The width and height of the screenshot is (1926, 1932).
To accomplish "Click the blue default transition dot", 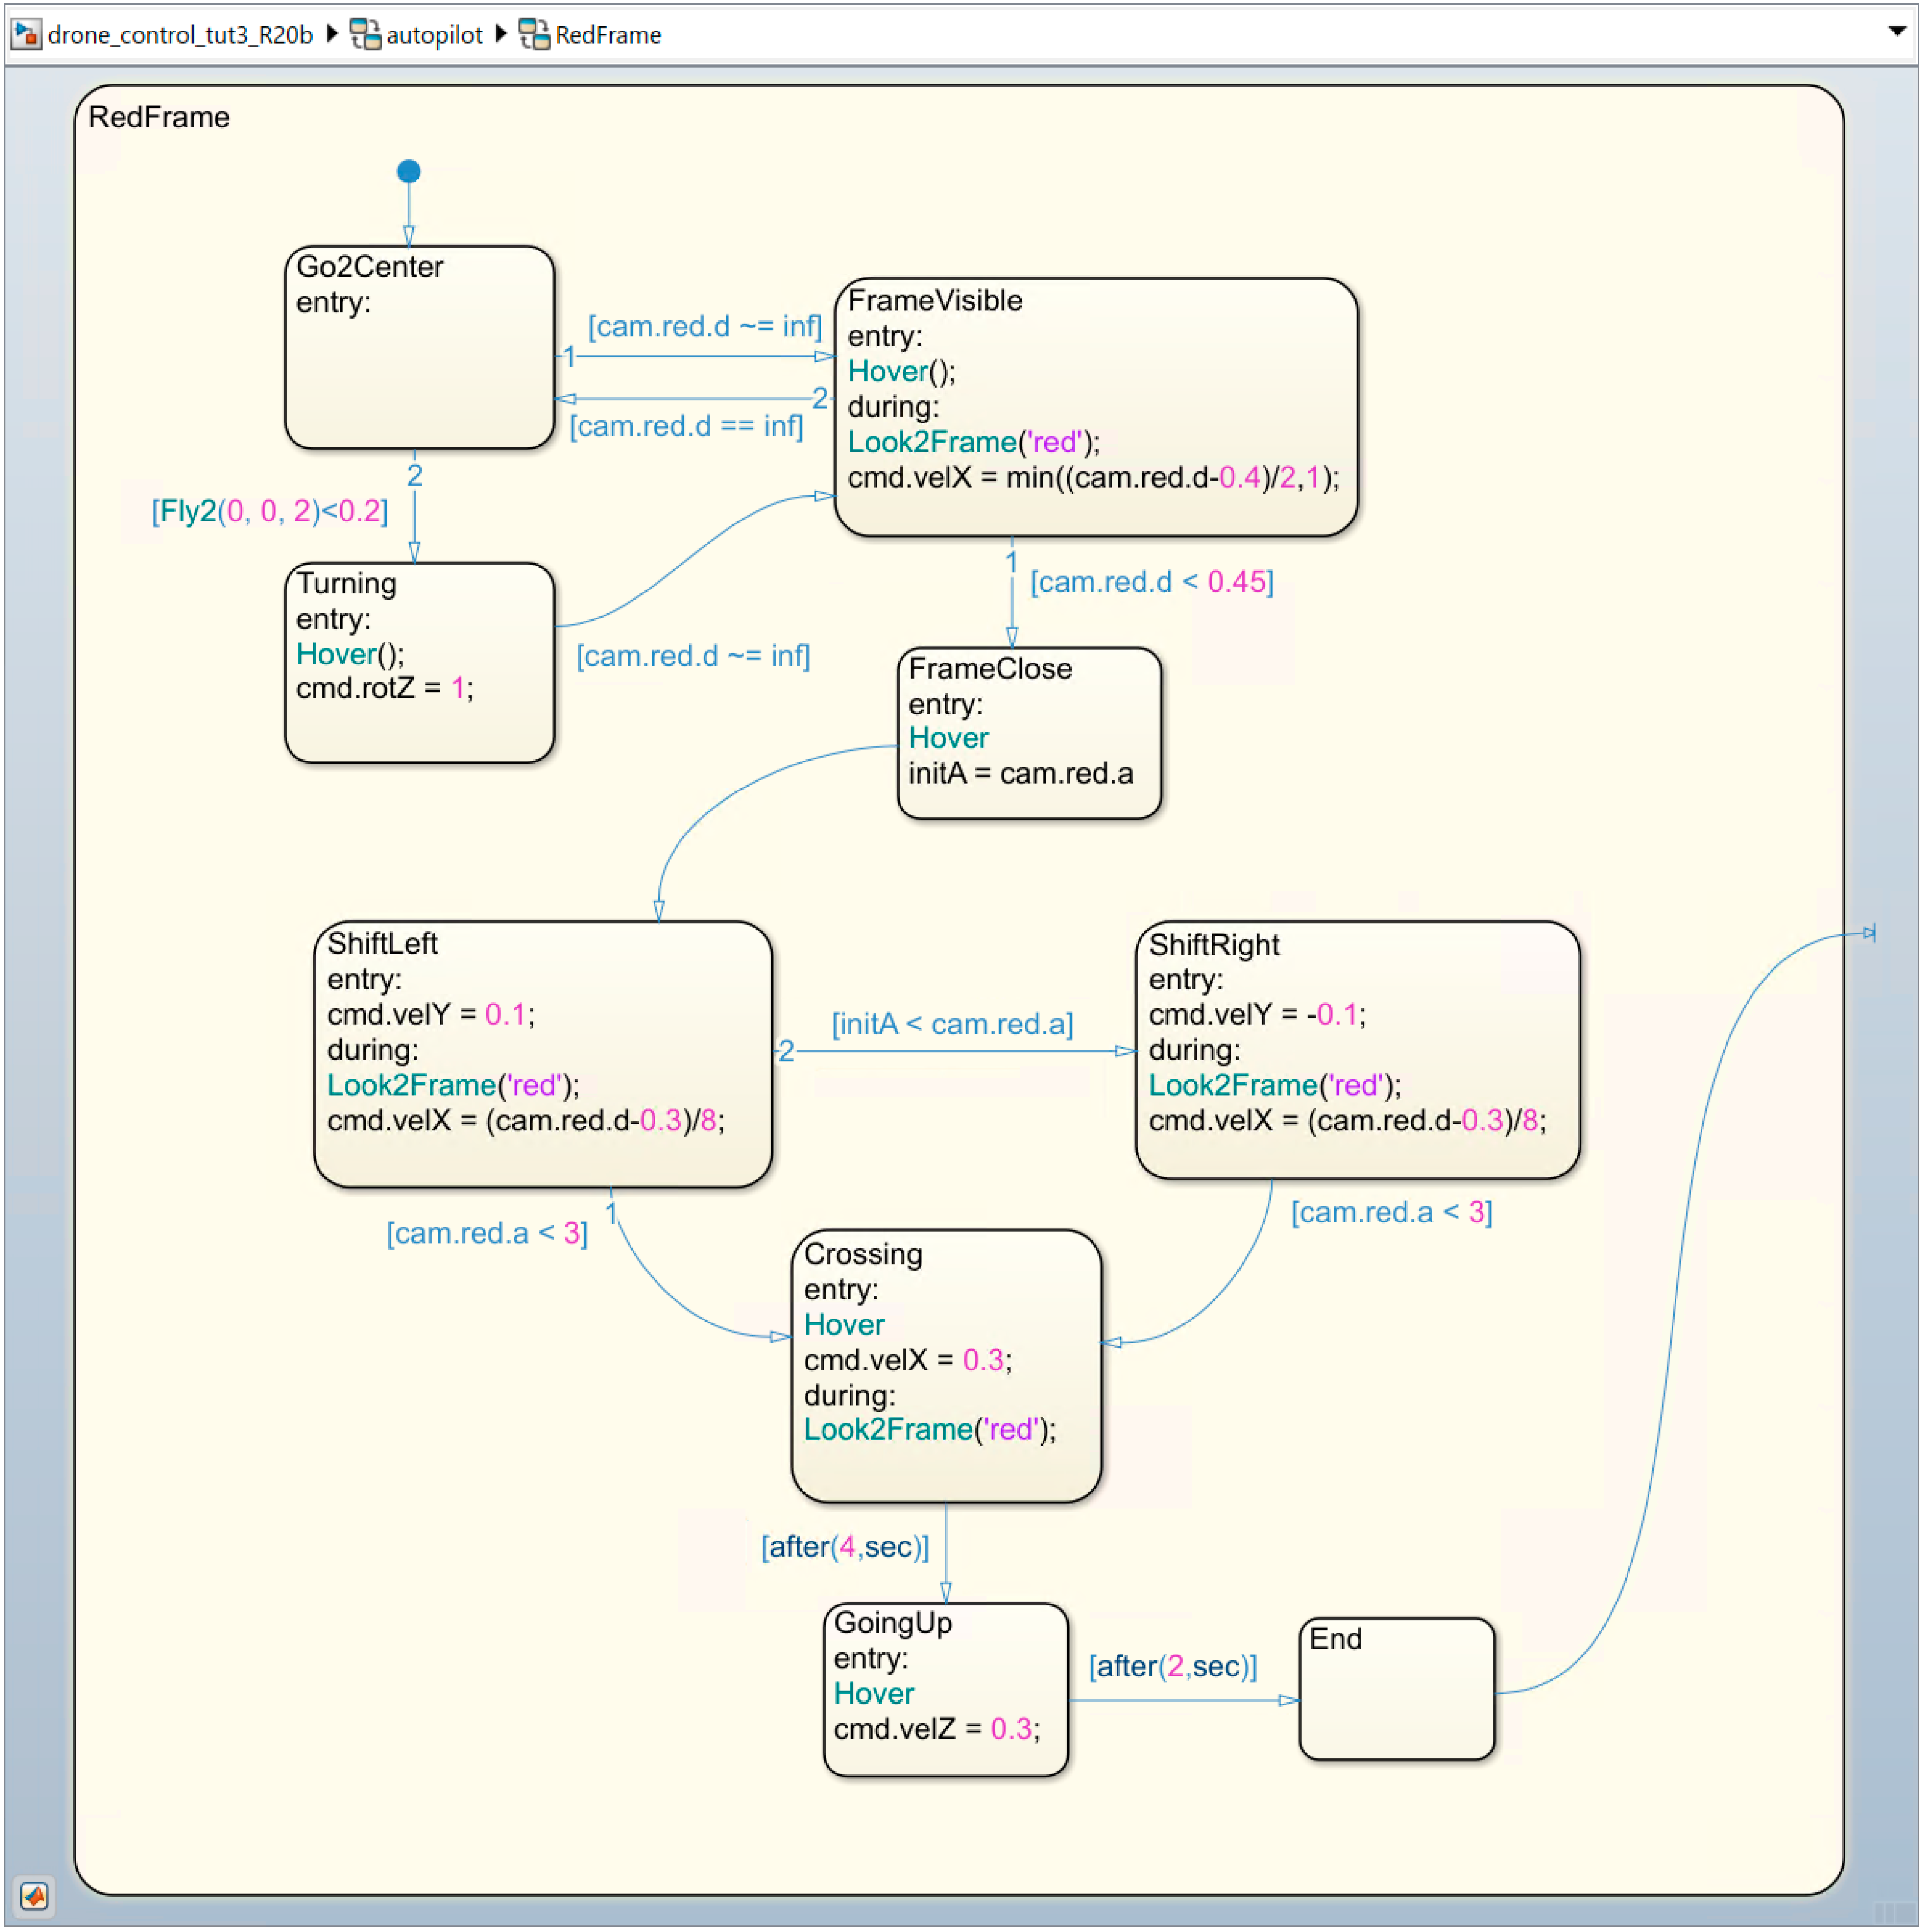I will (409, 172).
